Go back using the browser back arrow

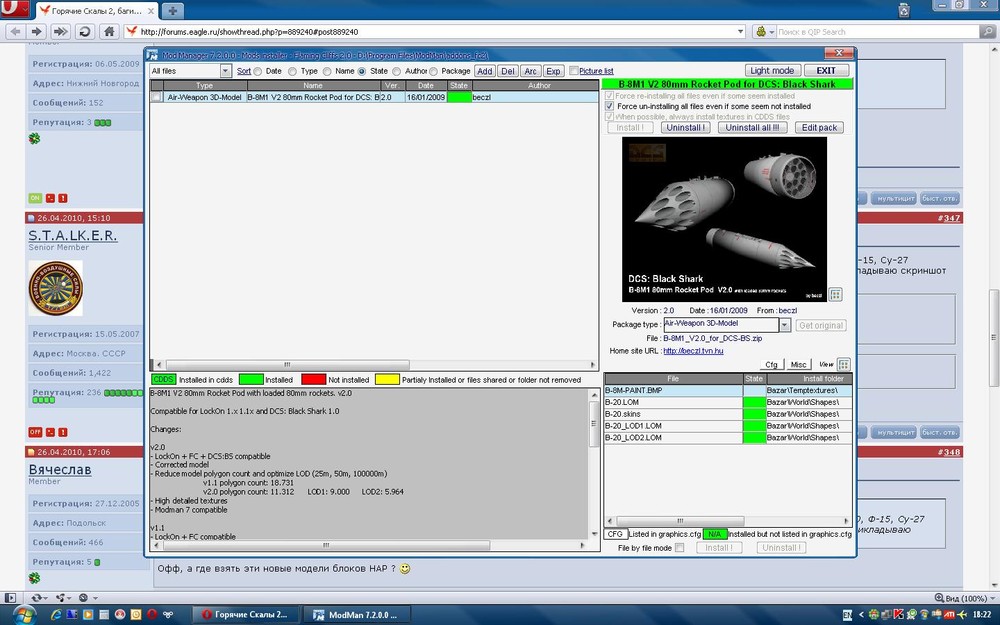(15, 31)
